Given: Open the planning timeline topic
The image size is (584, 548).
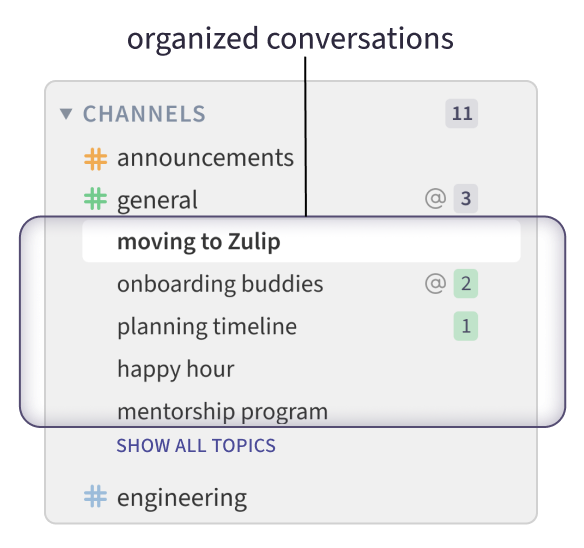Looking at the screenshot, I should click(207, 327).
